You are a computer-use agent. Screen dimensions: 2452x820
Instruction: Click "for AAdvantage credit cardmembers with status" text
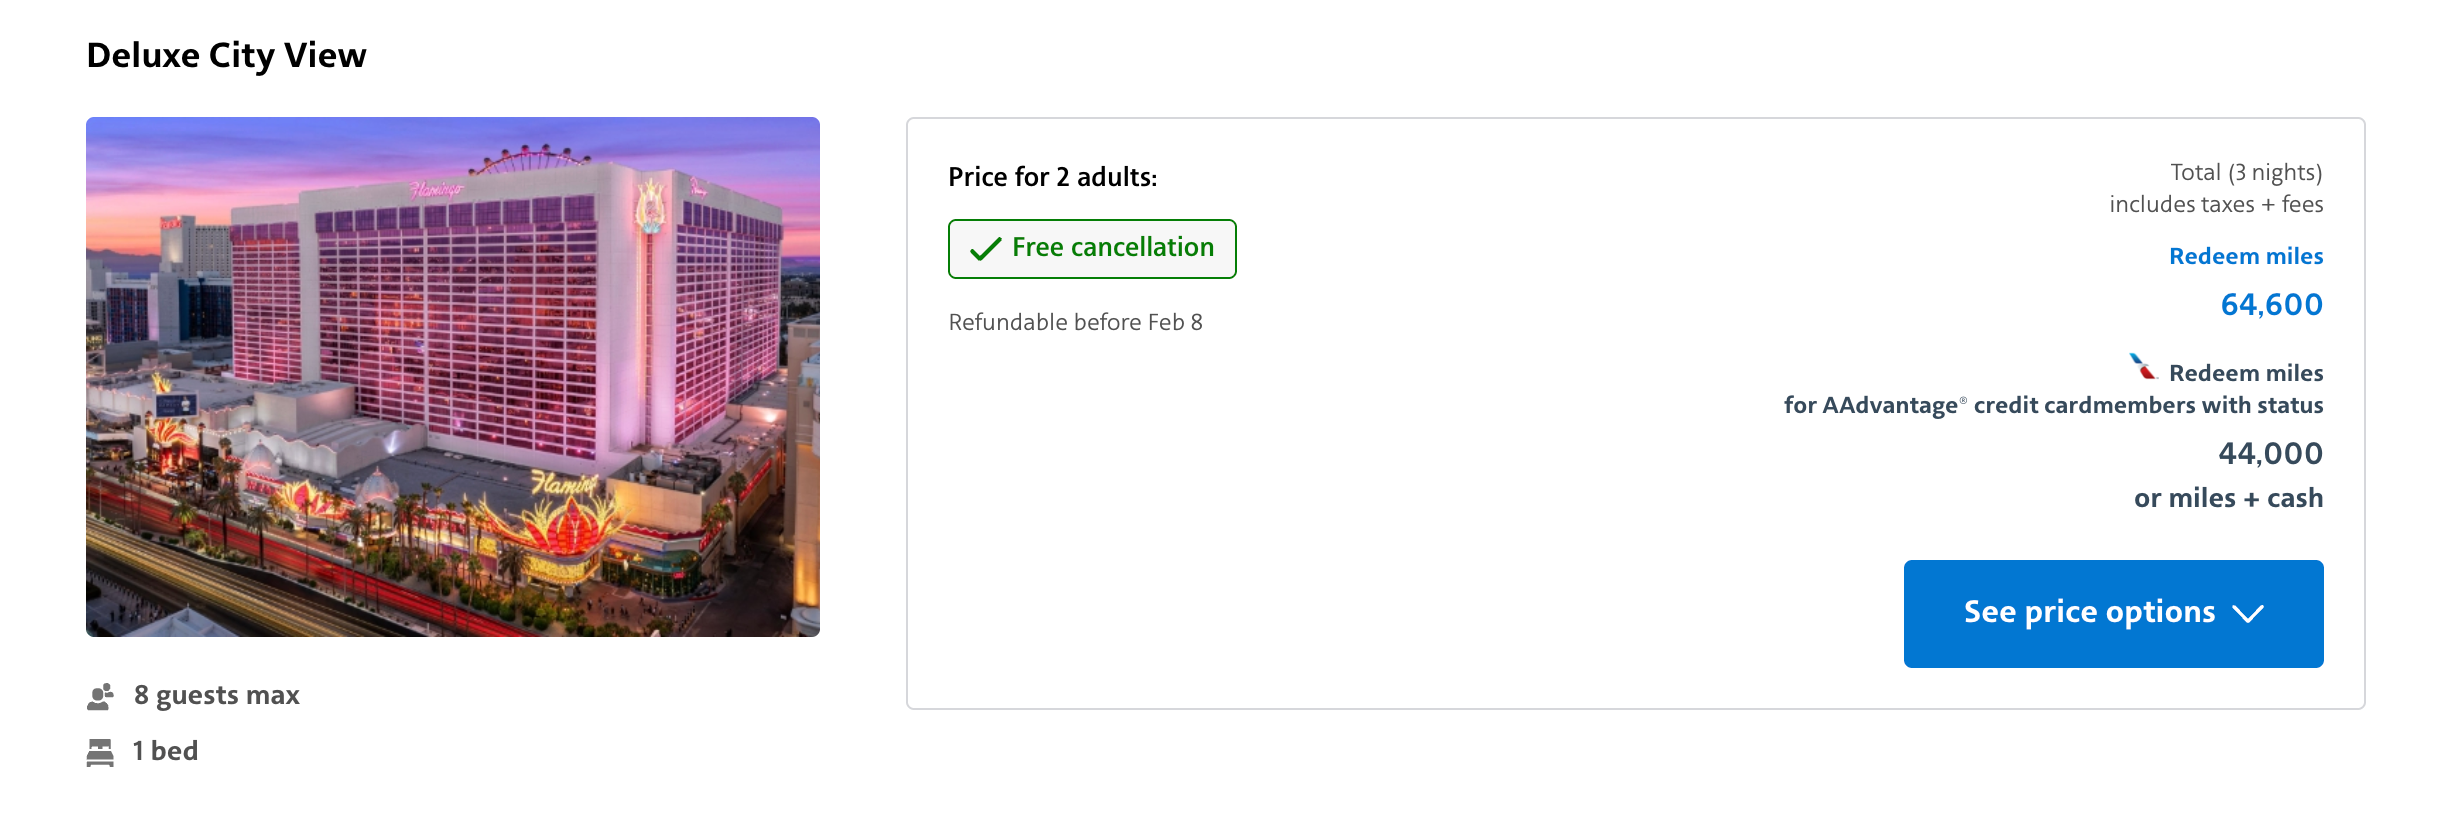coord(2053,405)
